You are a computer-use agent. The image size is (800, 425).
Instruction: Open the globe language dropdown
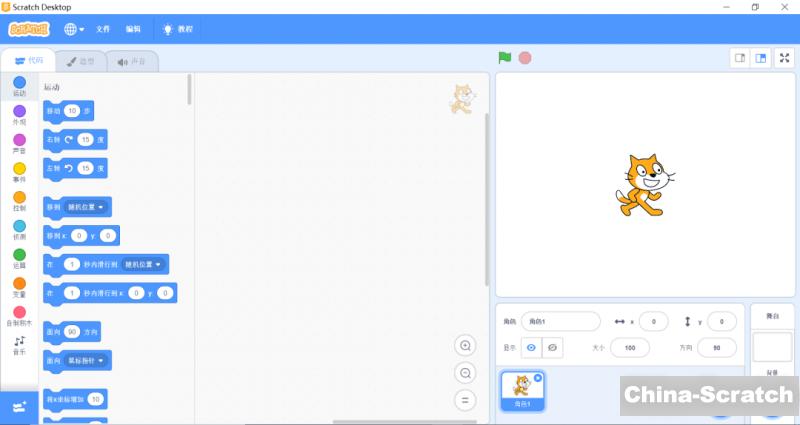74,29
